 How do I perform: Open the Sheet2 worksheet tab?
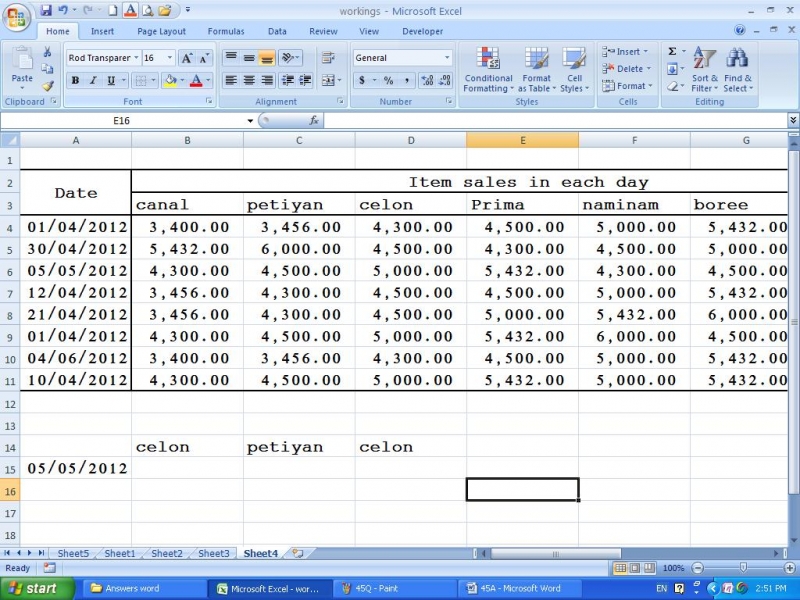point(166,553)
